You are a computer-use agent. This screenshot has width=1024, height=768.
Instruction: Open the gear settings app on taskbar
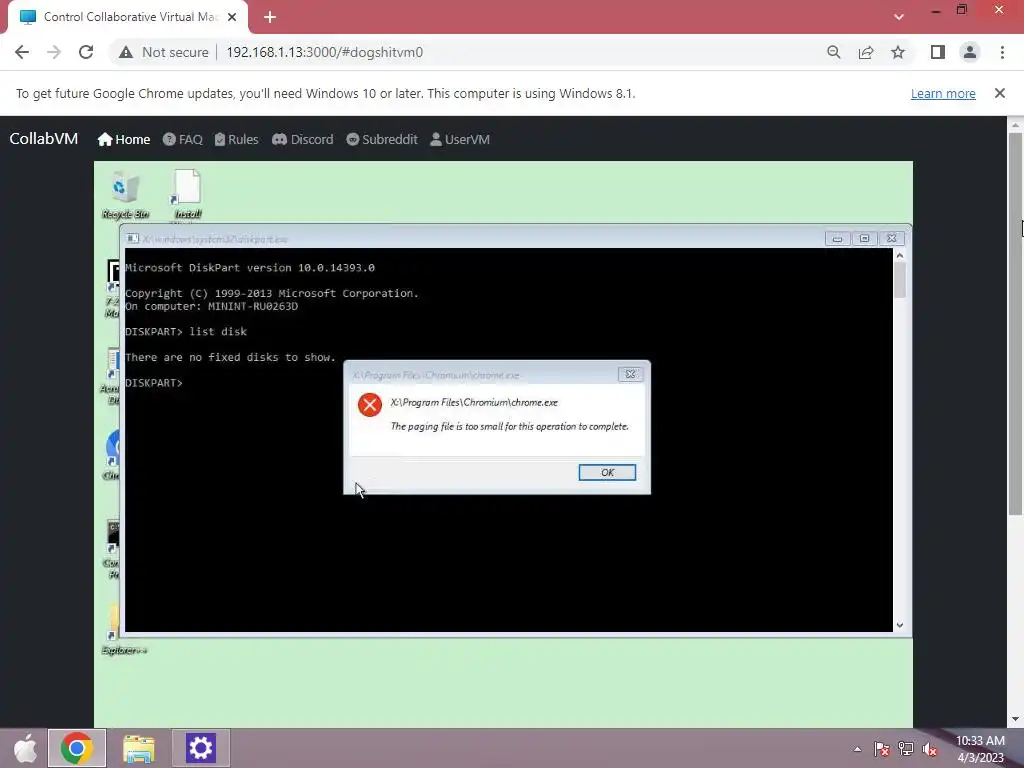pos(200,748)
